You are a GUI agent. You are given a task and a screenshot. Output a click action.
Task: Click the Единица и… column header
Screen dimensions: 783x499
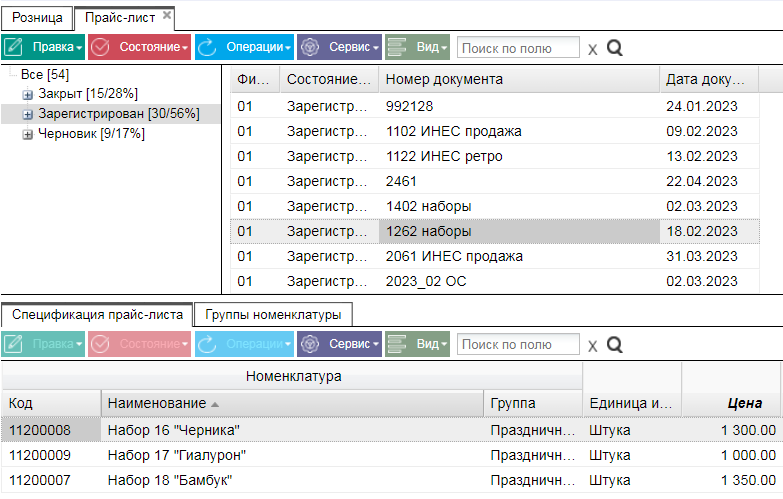(632, 403)
